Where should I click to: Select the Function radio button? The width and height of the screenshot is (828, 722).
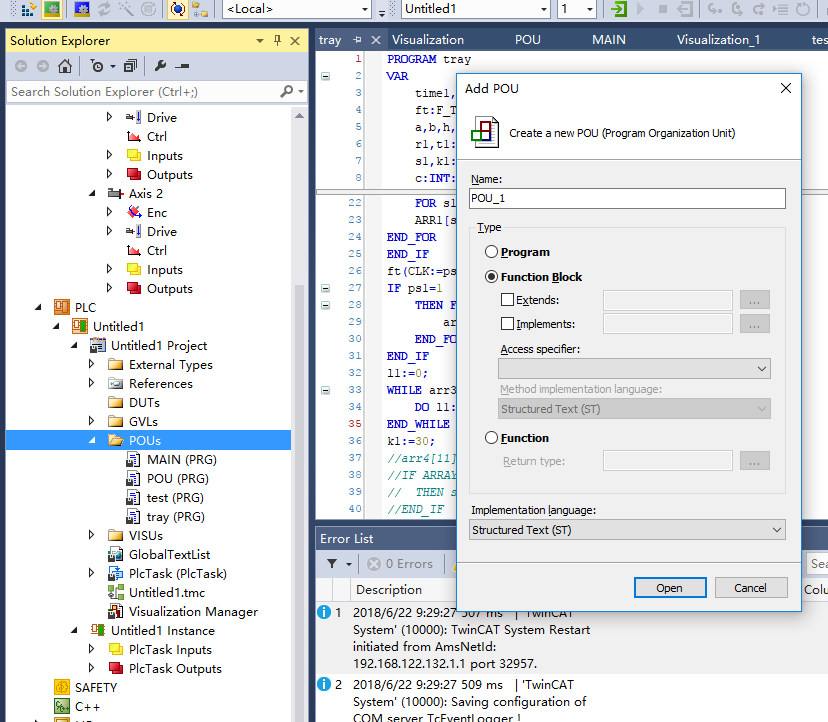(x=491, y=437)
